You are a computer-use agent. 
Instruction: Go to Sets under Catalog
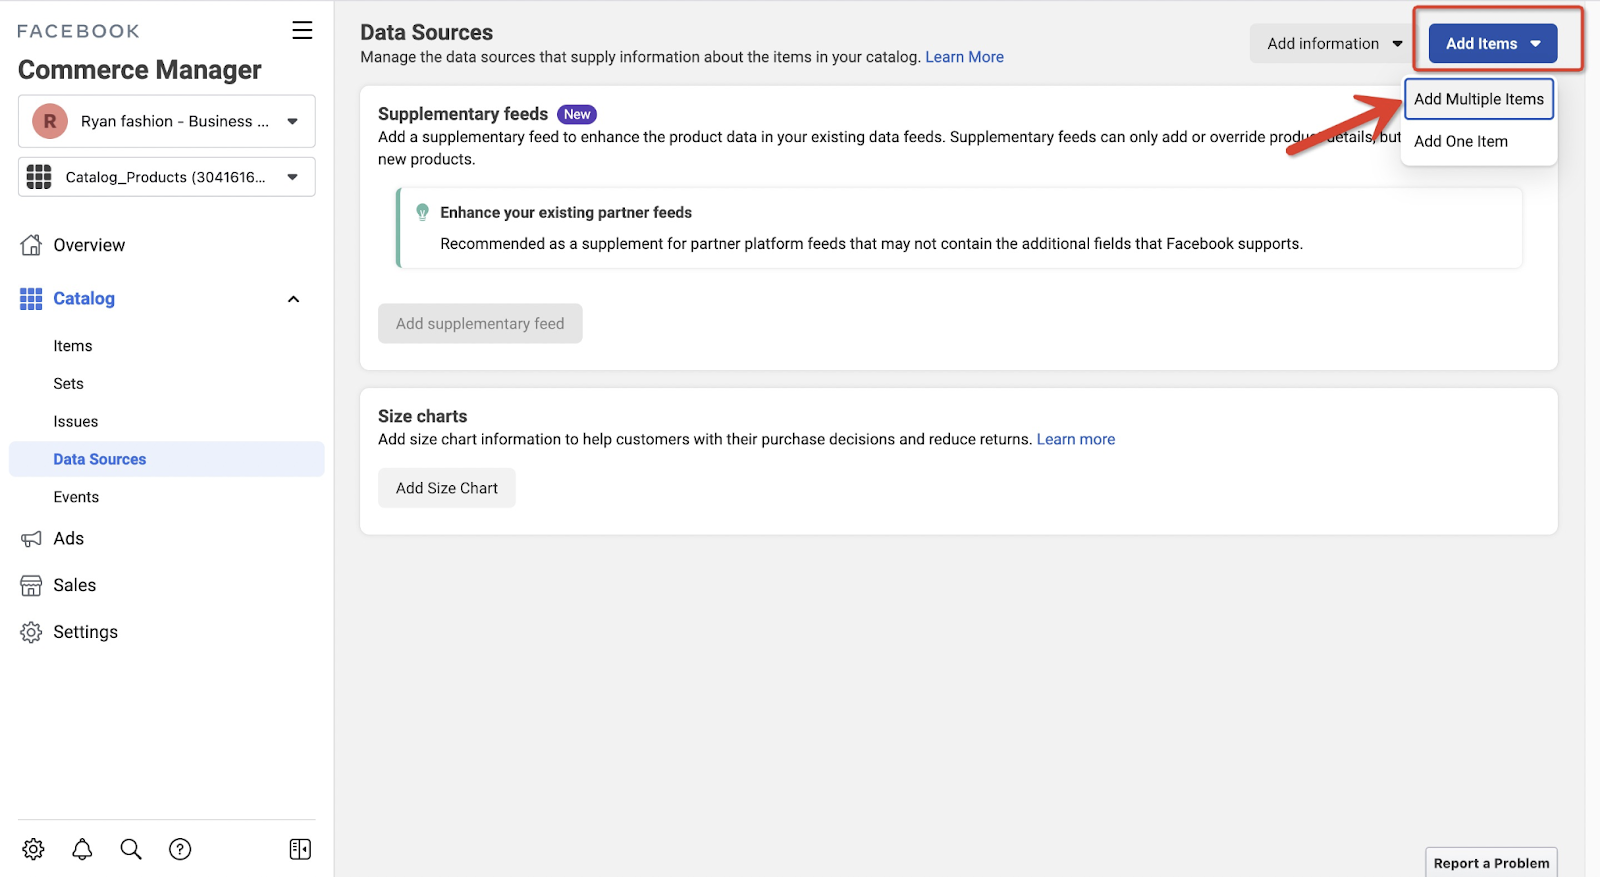pyautogui.click(x=69, y=384)
